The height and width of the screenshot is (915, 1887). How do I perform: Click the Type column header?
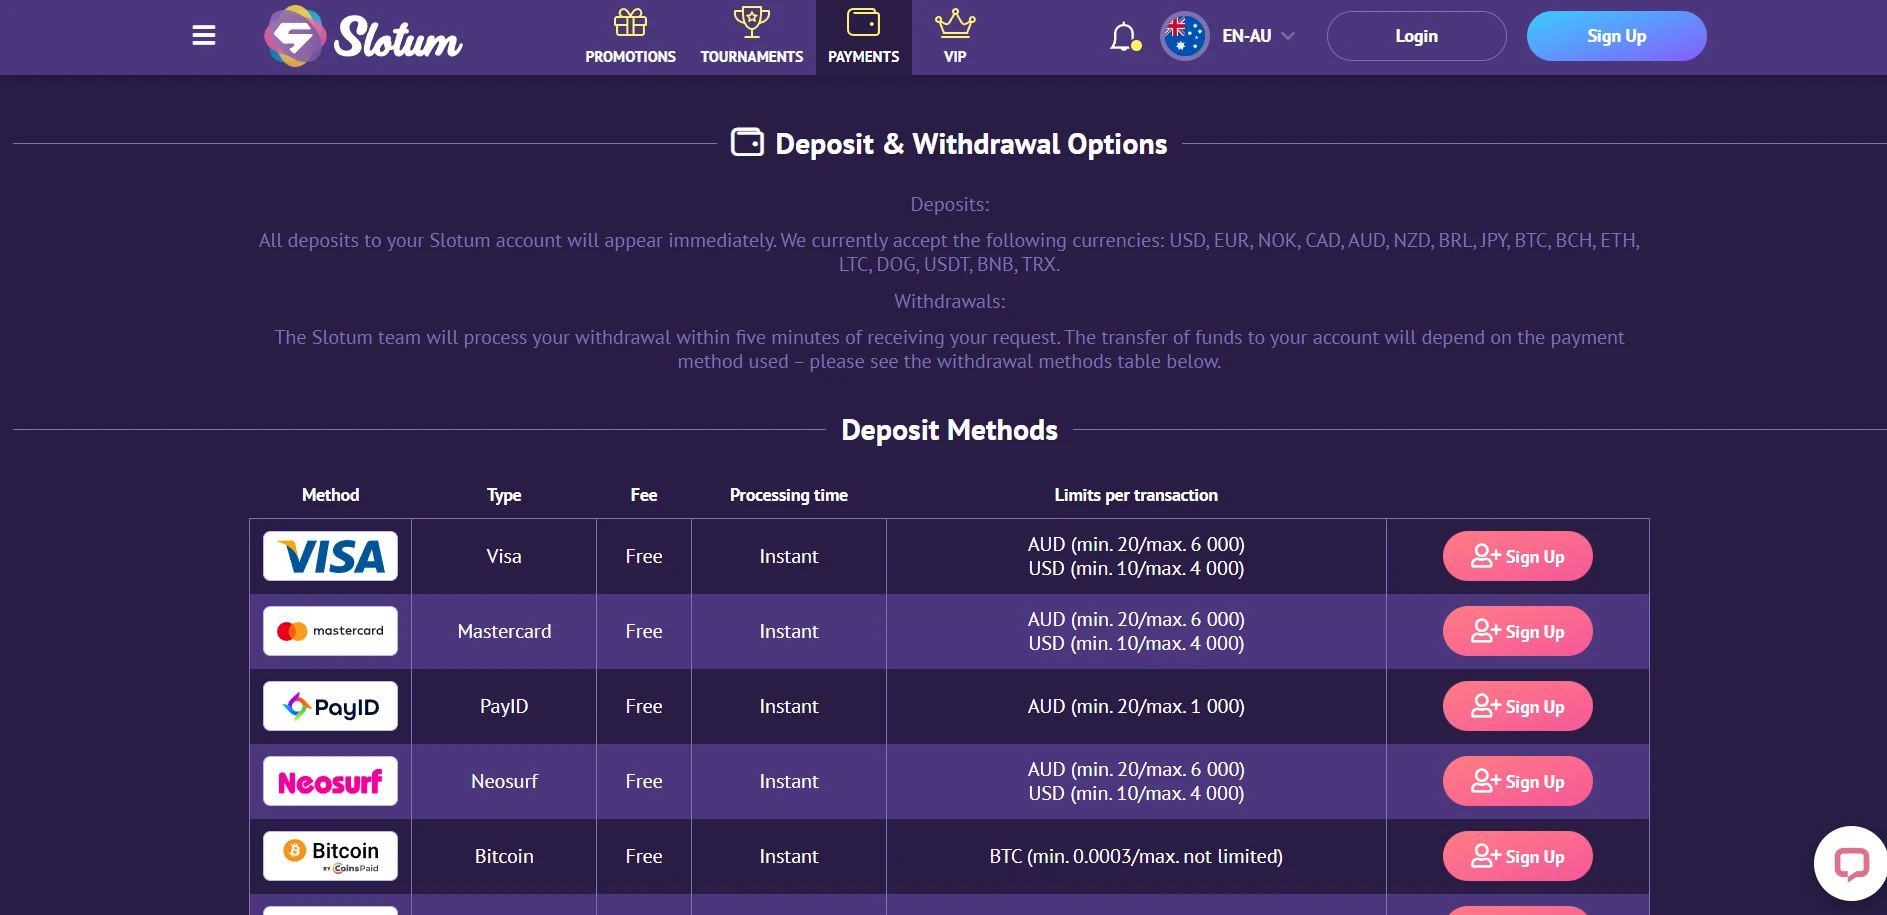click(504, 495)
